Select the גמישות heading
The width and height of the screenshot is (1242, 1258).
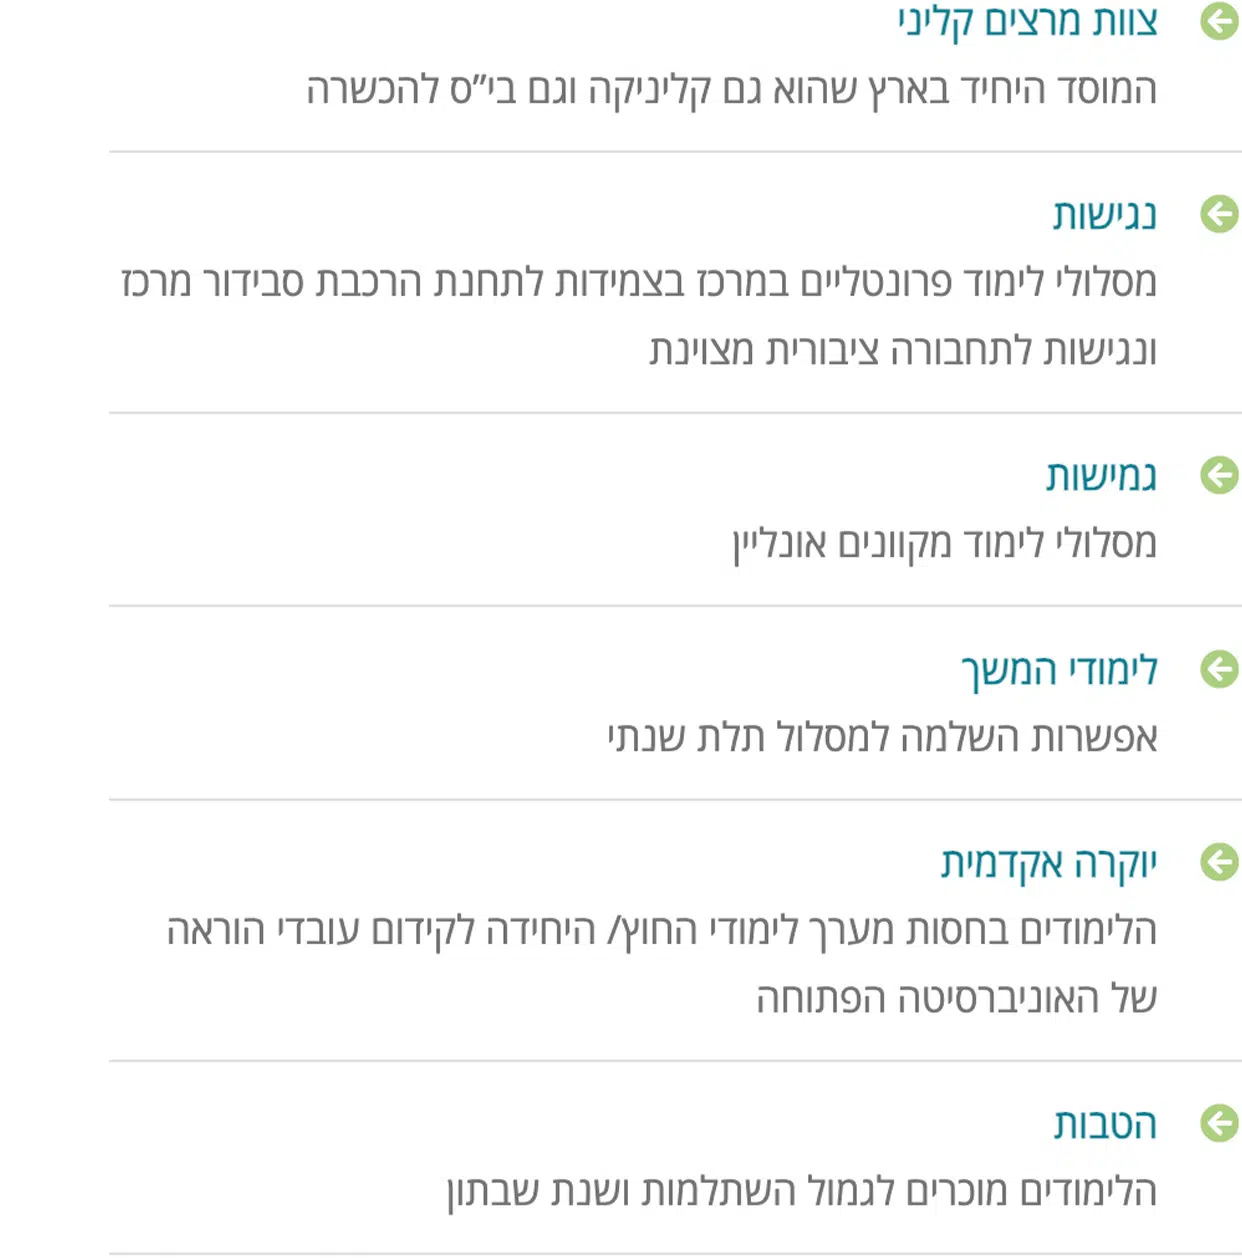(x=1101, y=476)
